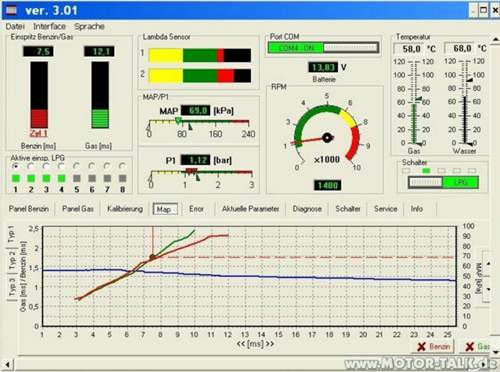Click green injector 2 status indicator
500x372 pixels.
31,178
